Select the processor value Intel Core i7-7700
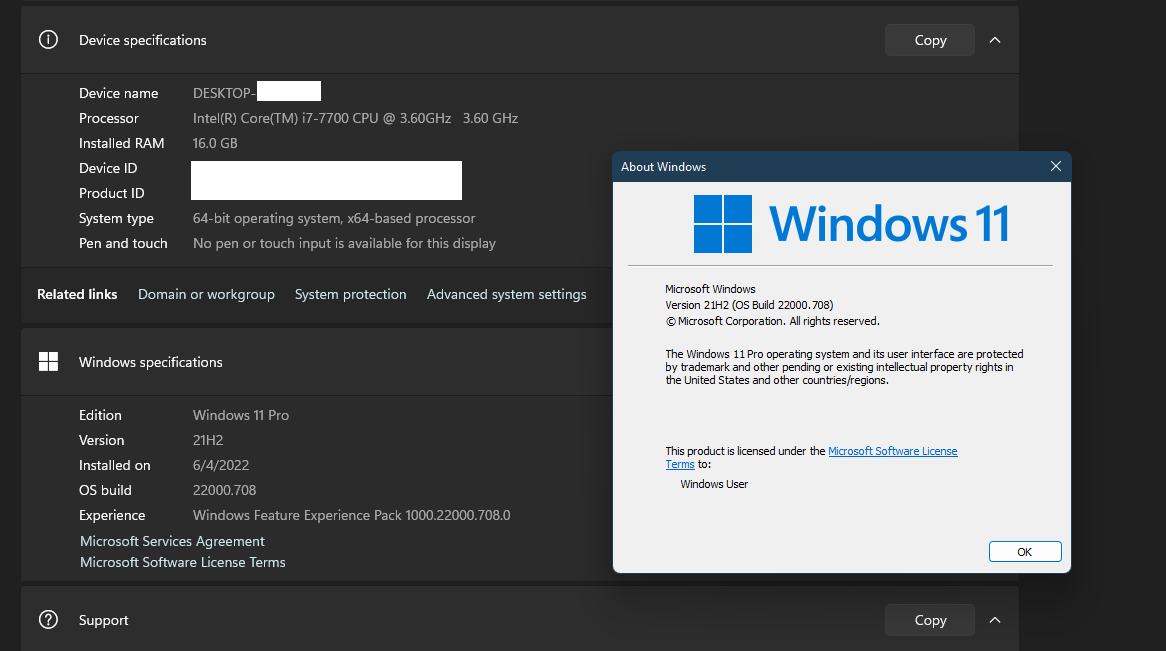 click(355, 118)
